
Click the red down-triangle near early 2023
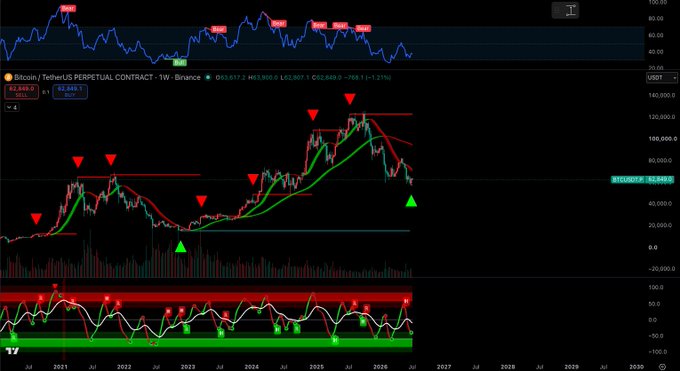tap(201, 201)
